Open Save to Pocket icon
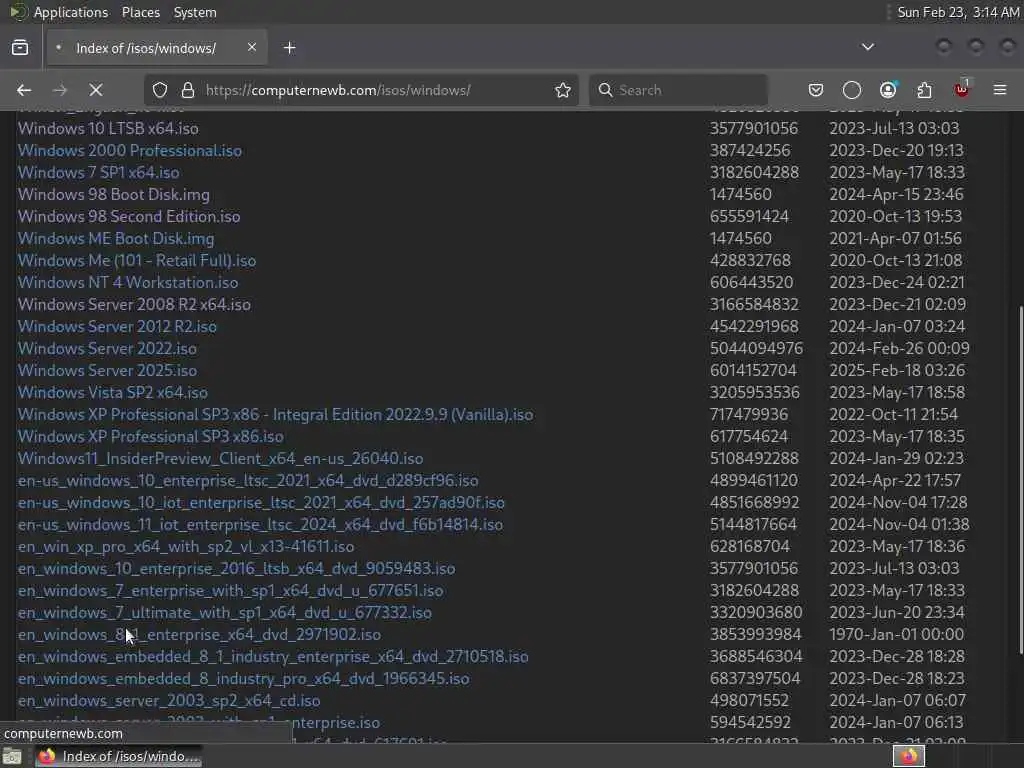 816,90
